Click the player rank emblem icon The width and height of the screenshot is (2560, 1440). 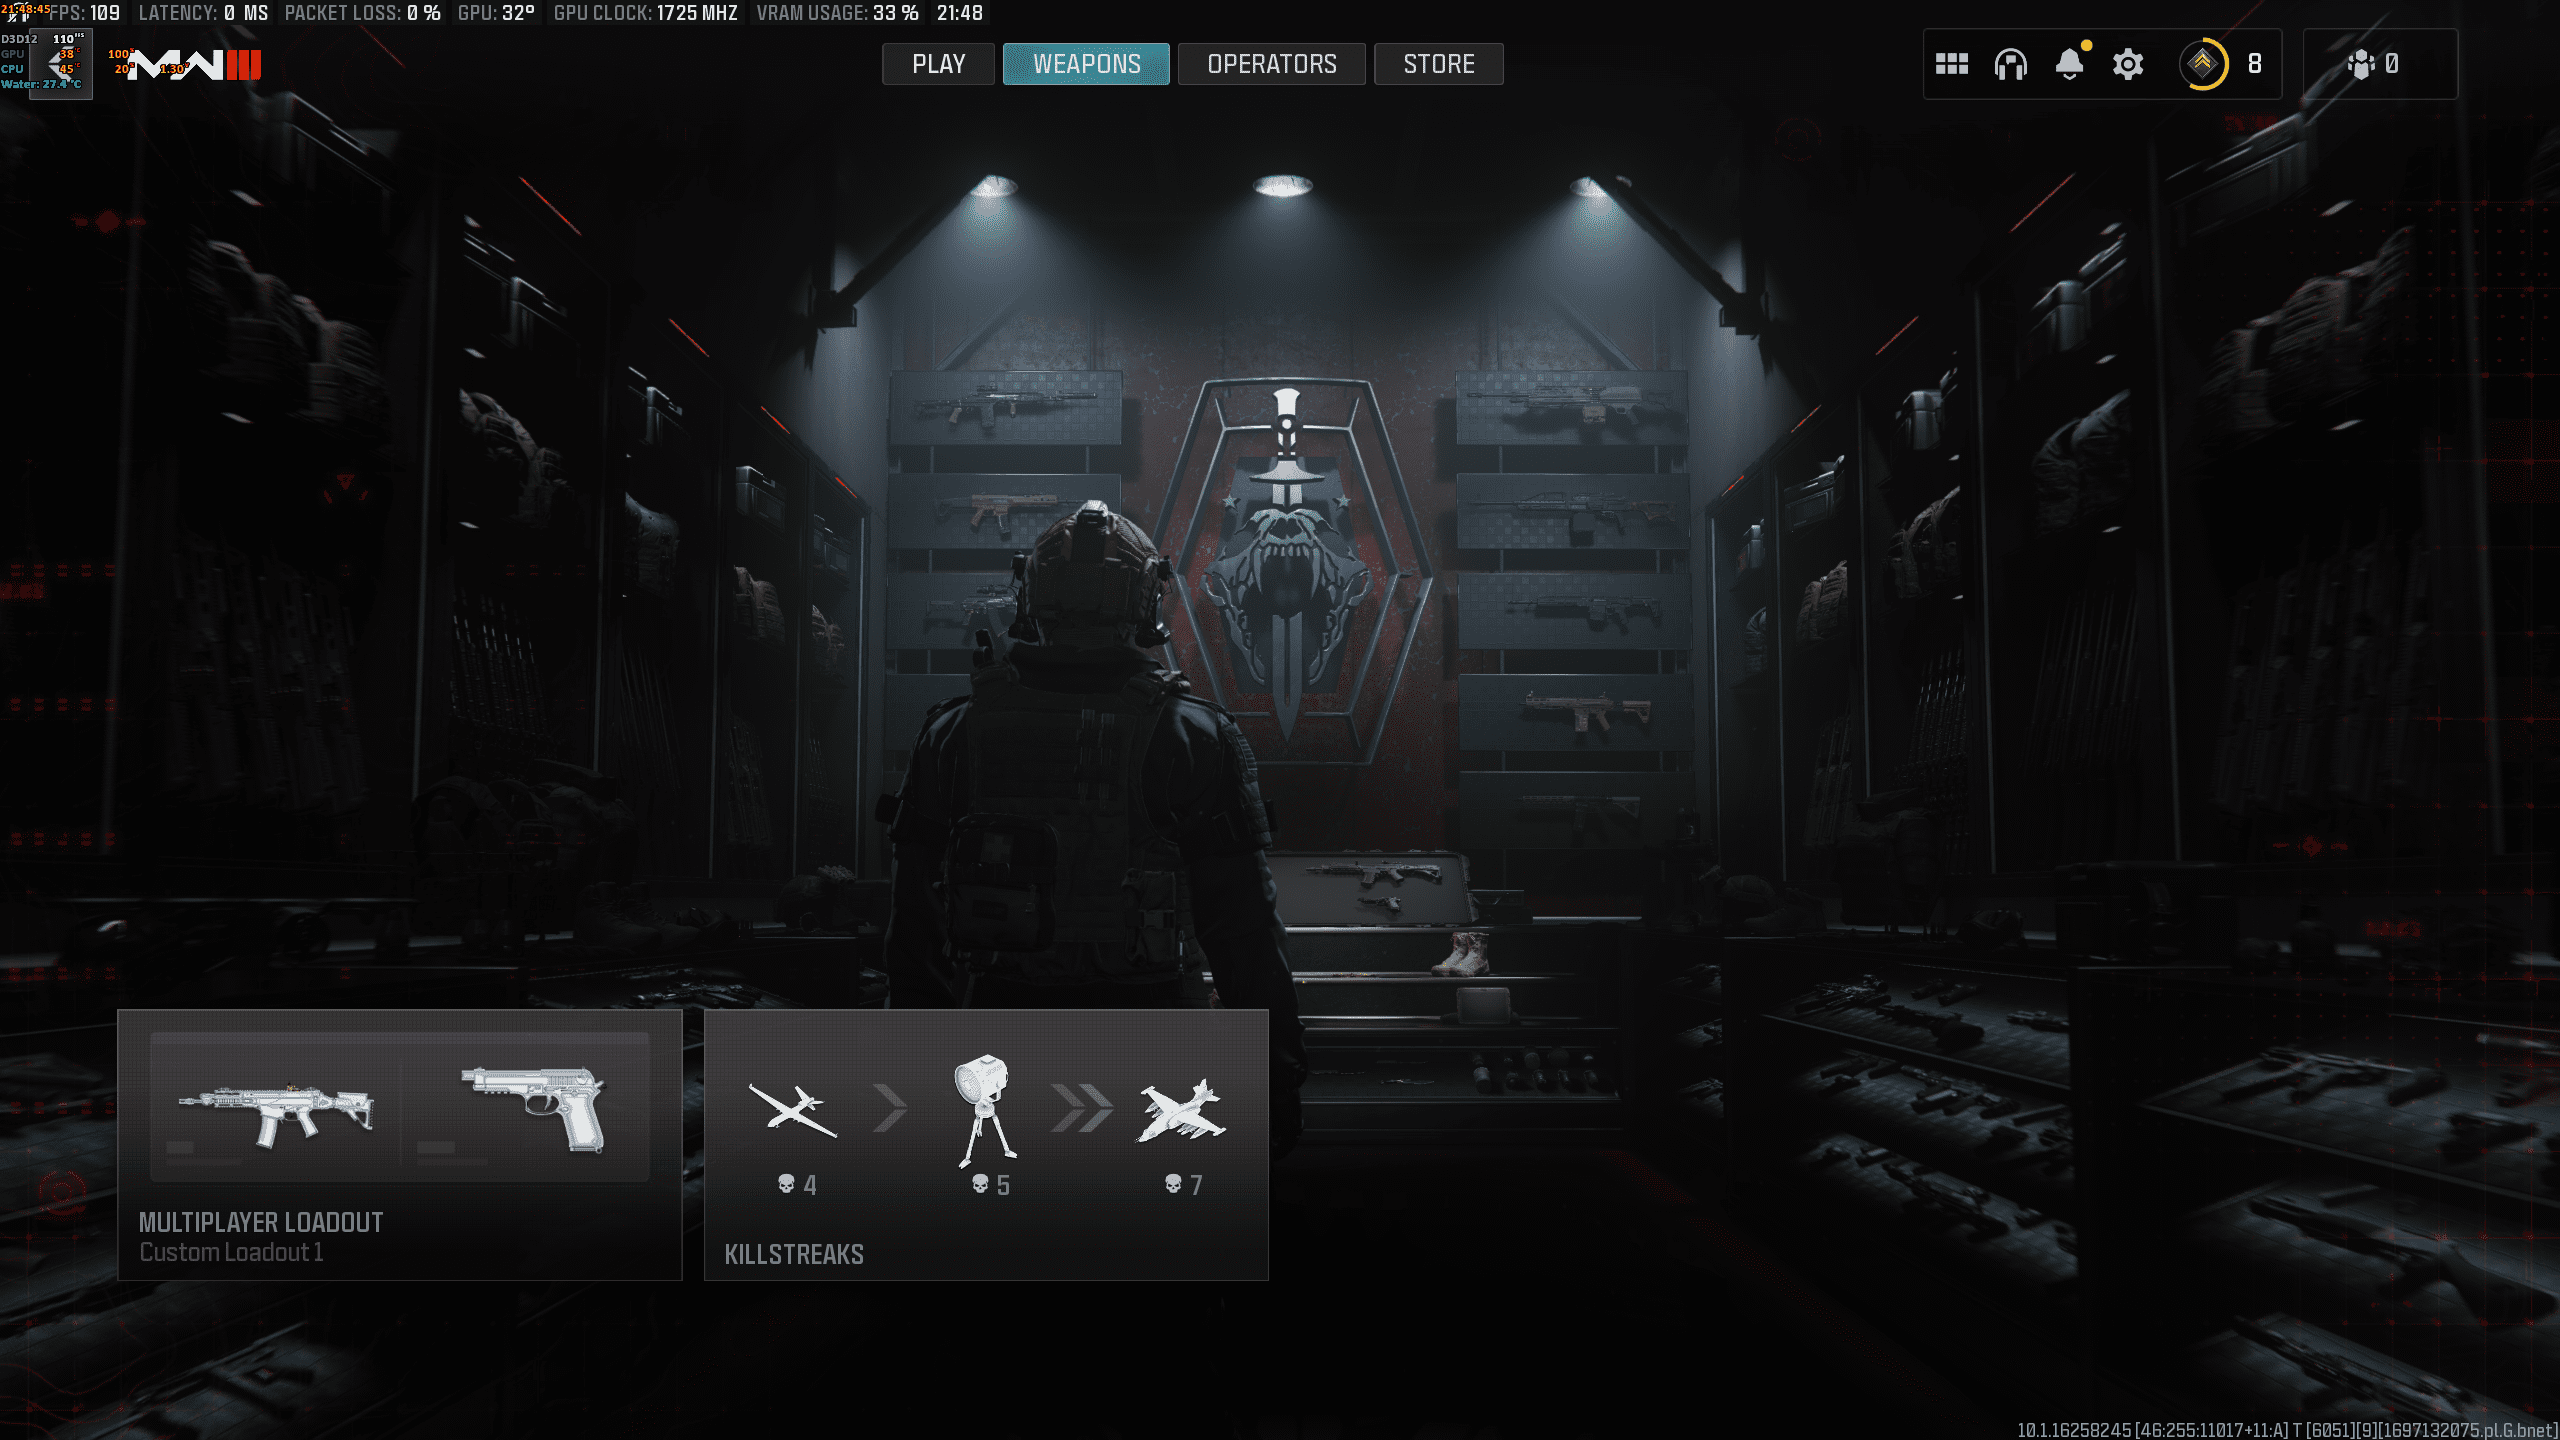[2202, 64]
